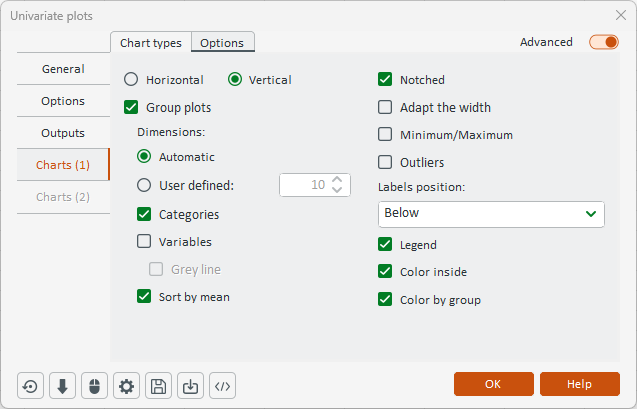
Task: Check the Grey line checkbox
Action: point(156,269)
